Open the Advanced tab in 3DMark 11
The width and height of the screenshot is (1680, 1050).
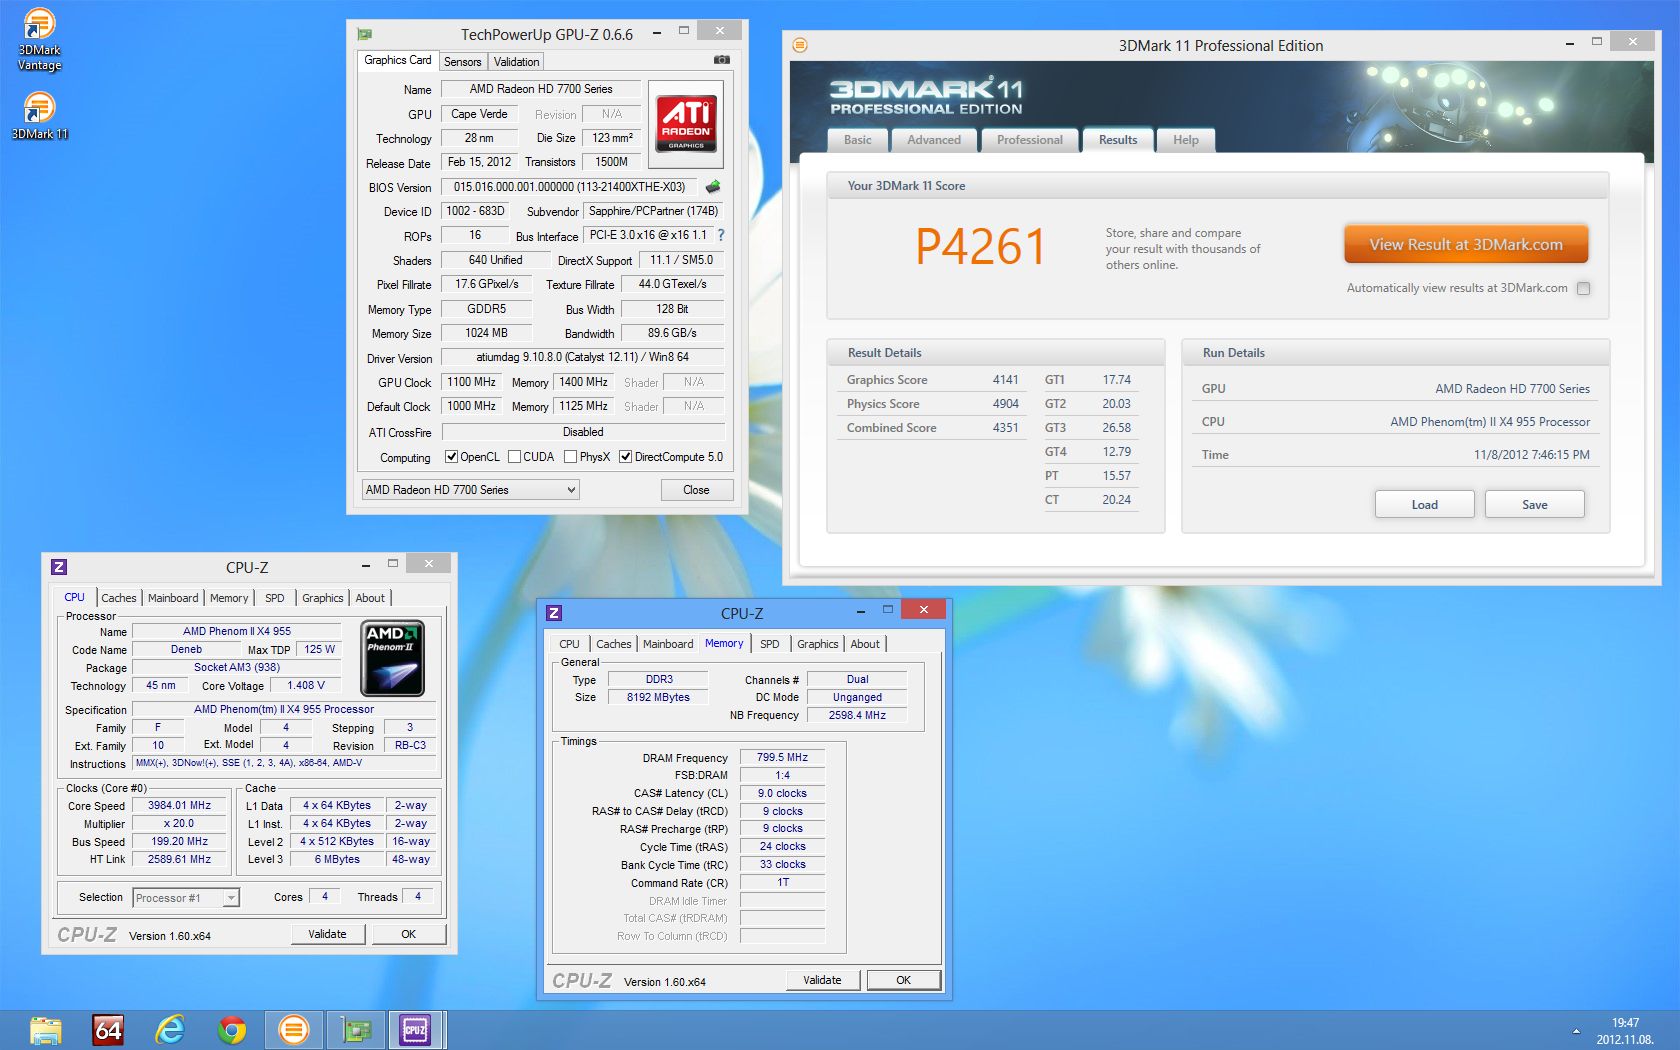pos(934,140)
